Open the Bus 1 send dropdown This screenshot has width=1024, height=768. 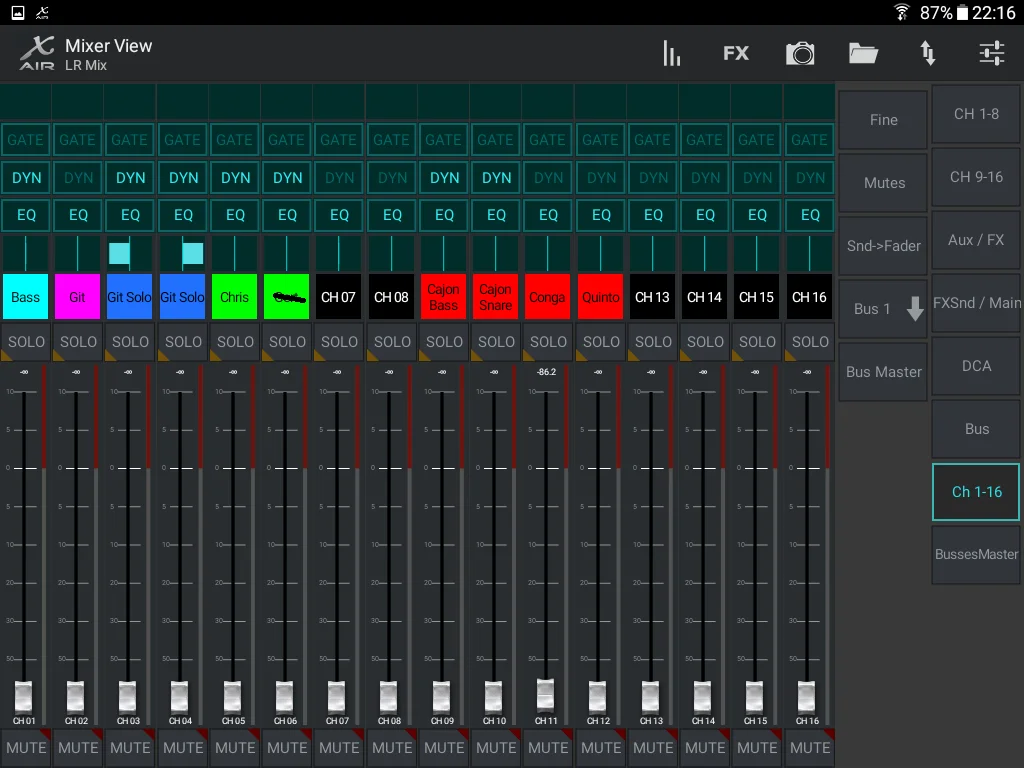coord(883,309)
